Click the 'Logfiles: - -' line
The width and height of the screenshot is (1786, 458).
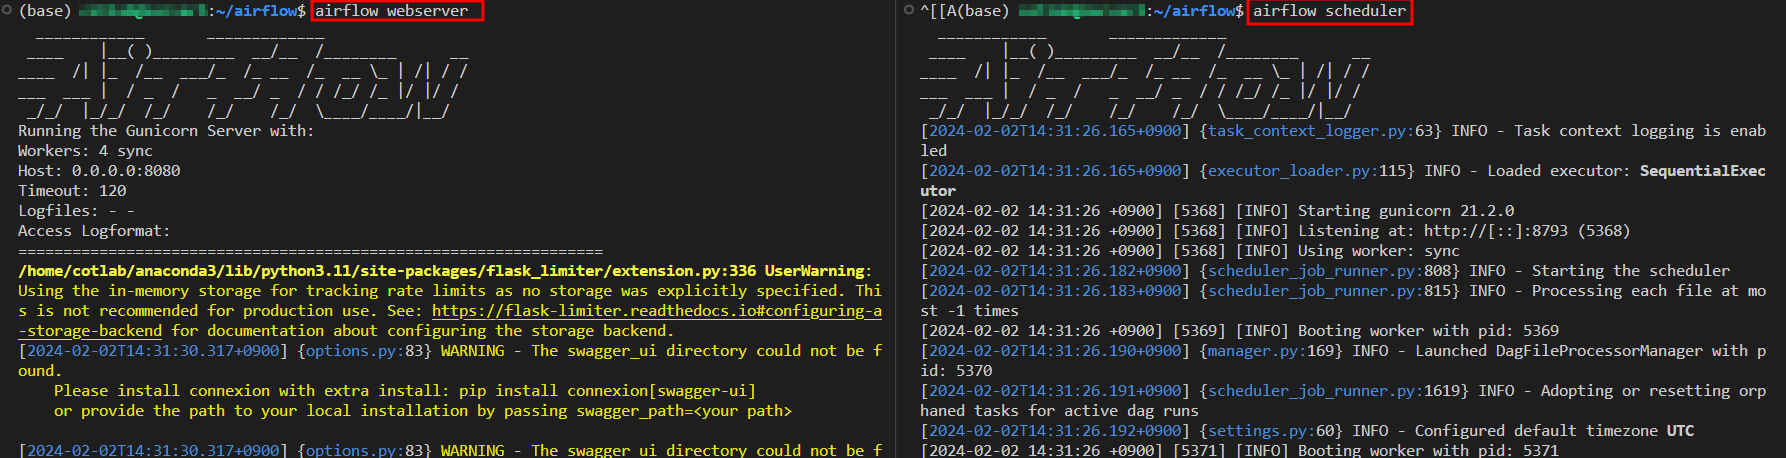pos(76,211)
